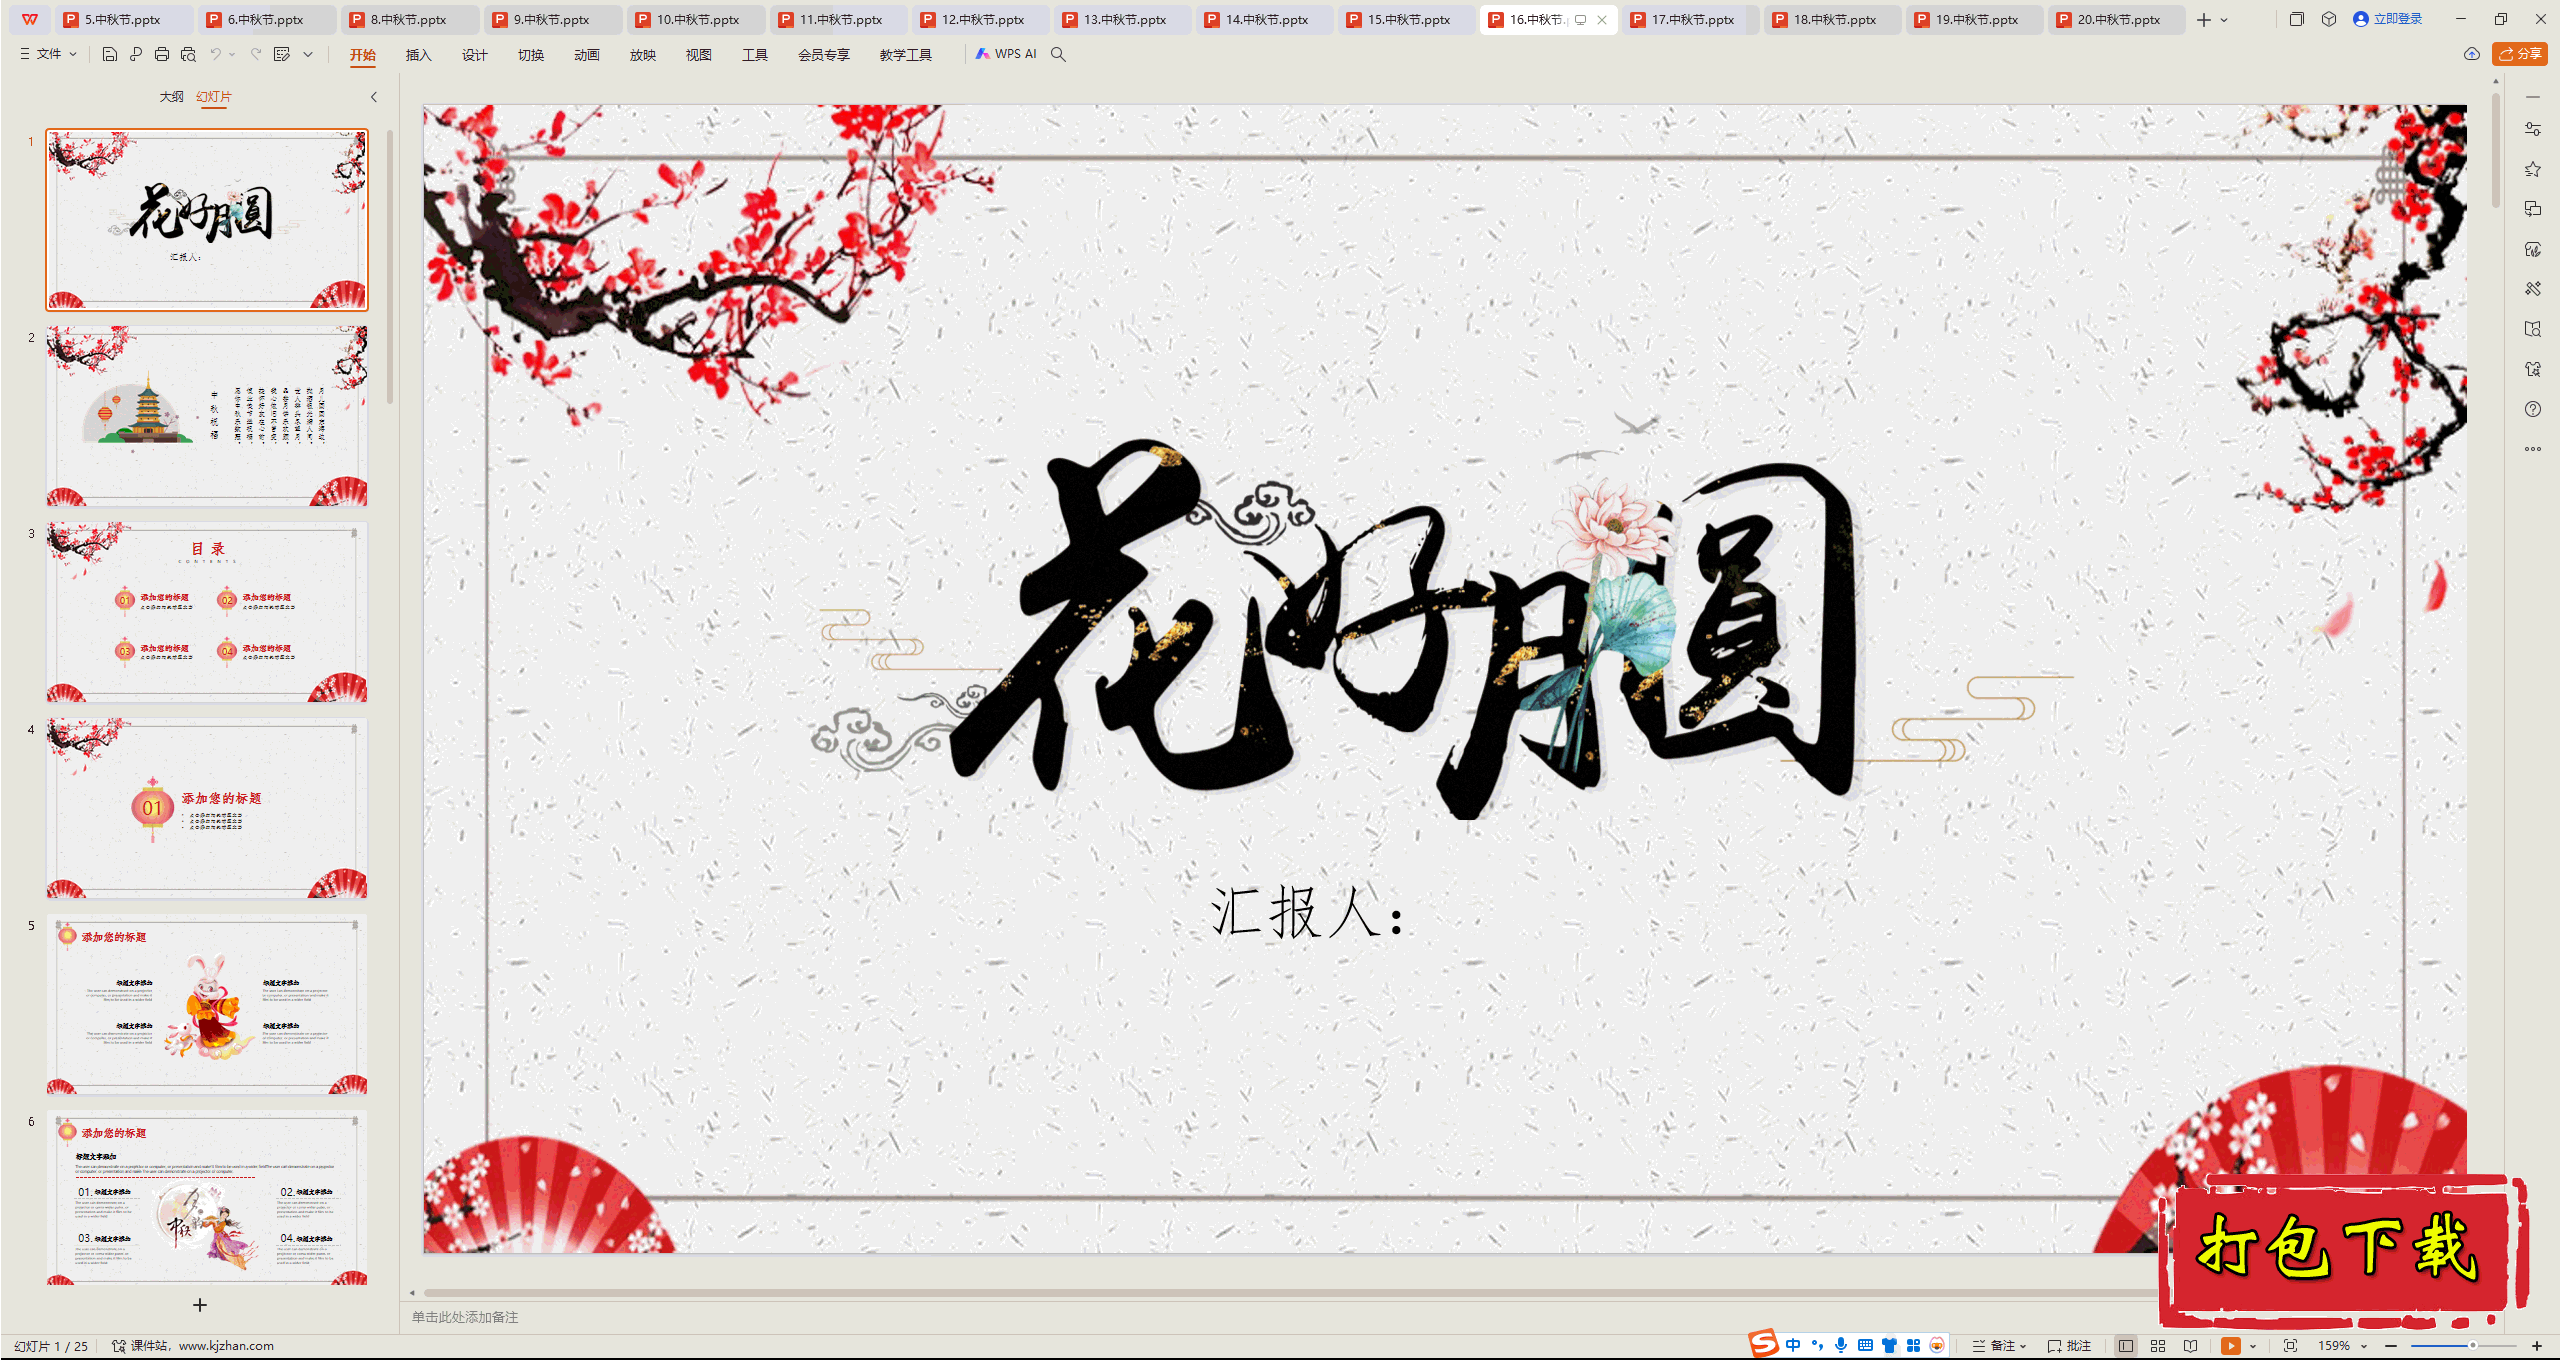Image resolution: width=2560 pixels, height=1360 pixels.
Task: Open the 159% zoom level dropdown
Action: point(2342,1346)
